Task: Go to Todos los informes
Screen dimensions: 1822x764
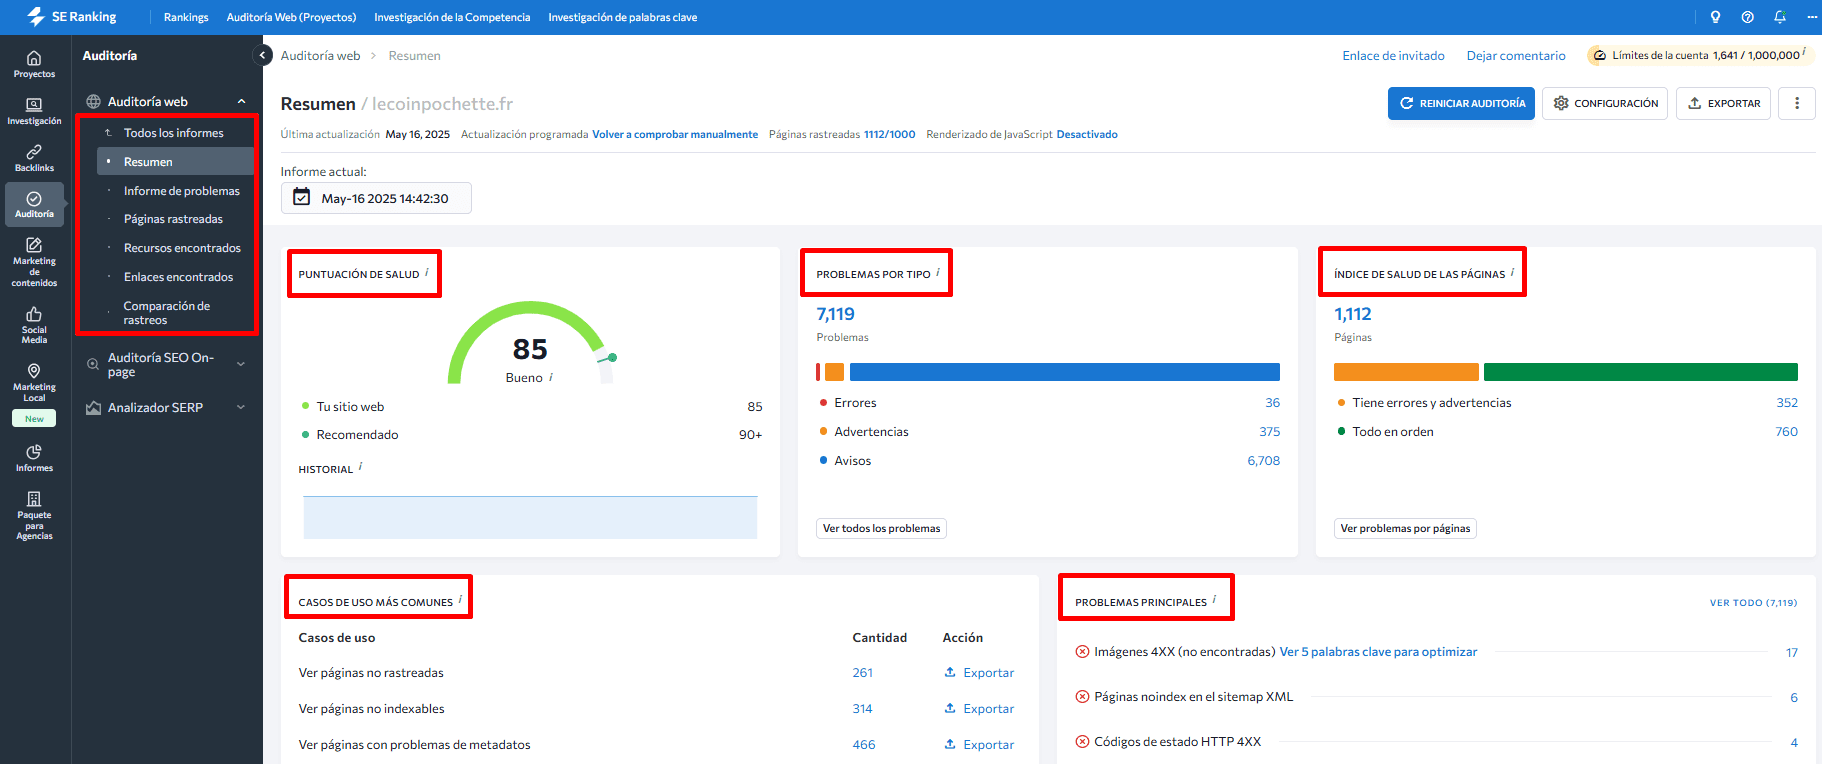Action: pos(174,133)
